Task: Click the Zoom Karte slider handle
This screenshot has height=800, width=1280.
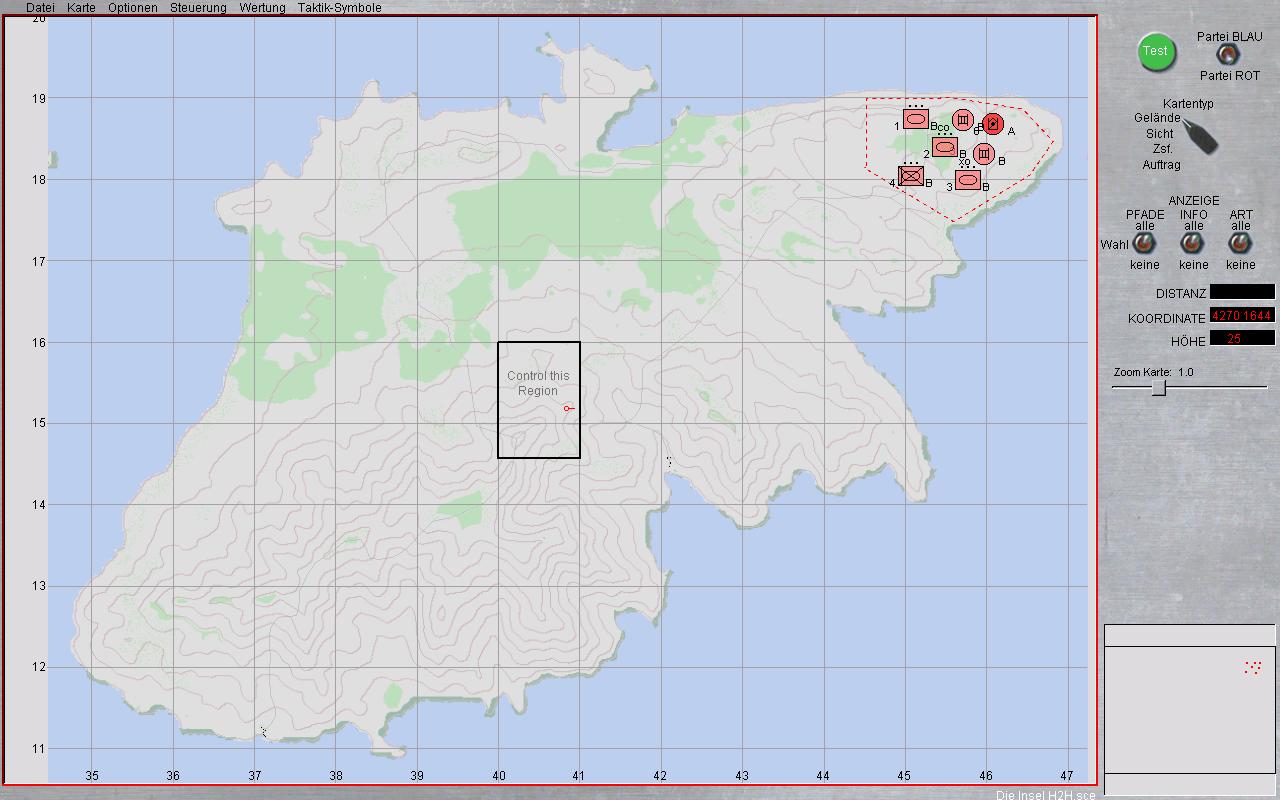Action: click(x=1158, y=388)
